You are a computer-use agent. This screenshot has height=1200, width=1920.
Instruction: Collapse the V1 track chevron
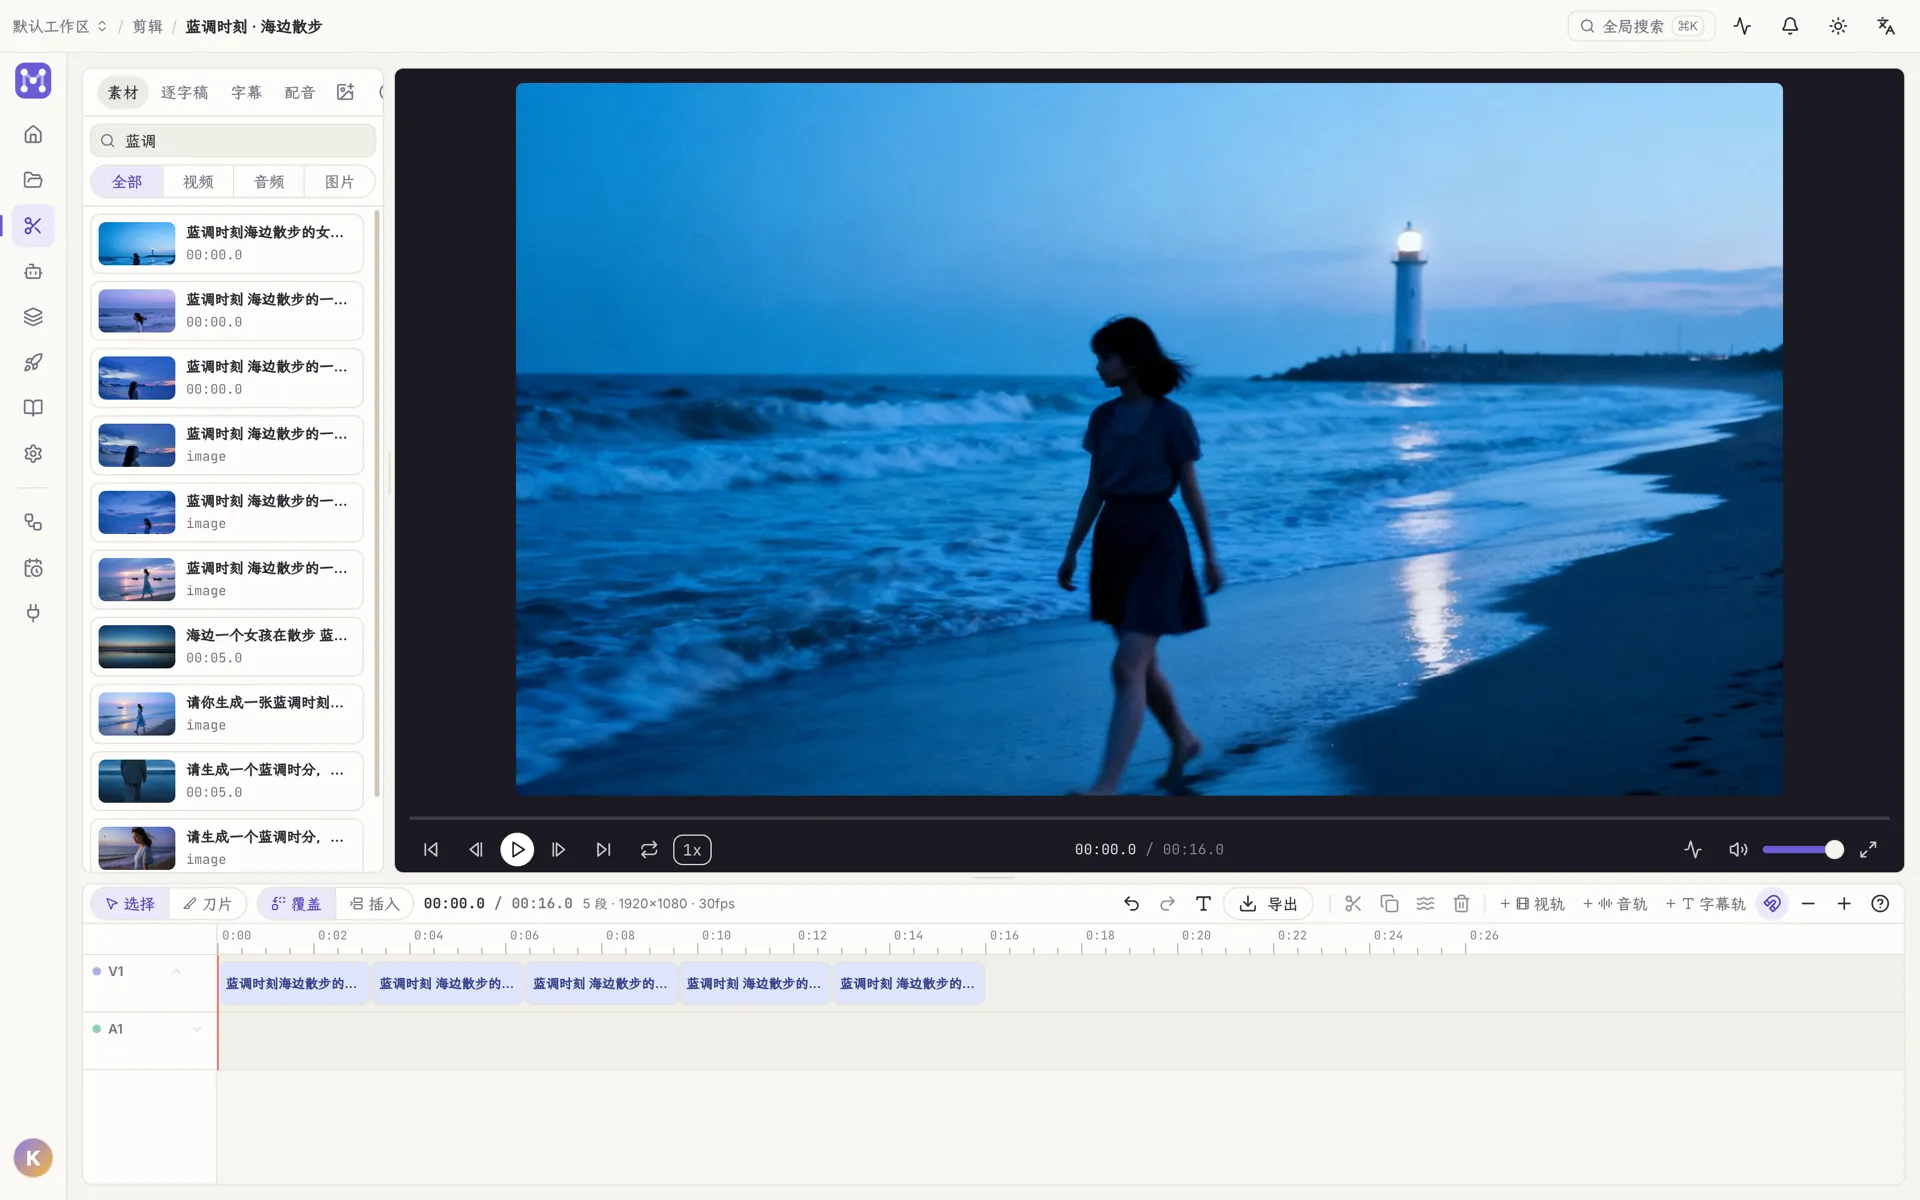[177, 971]
